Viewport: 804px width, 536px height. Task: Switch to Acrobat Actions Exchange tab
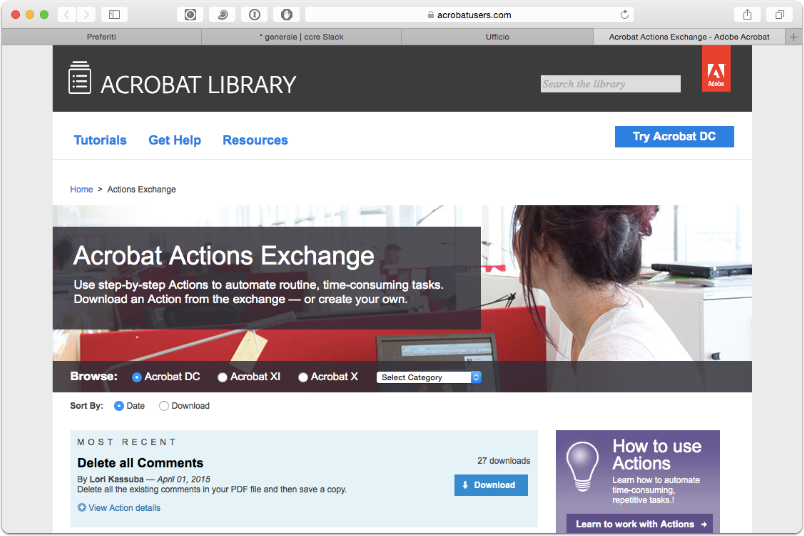(x=689, y=37)
